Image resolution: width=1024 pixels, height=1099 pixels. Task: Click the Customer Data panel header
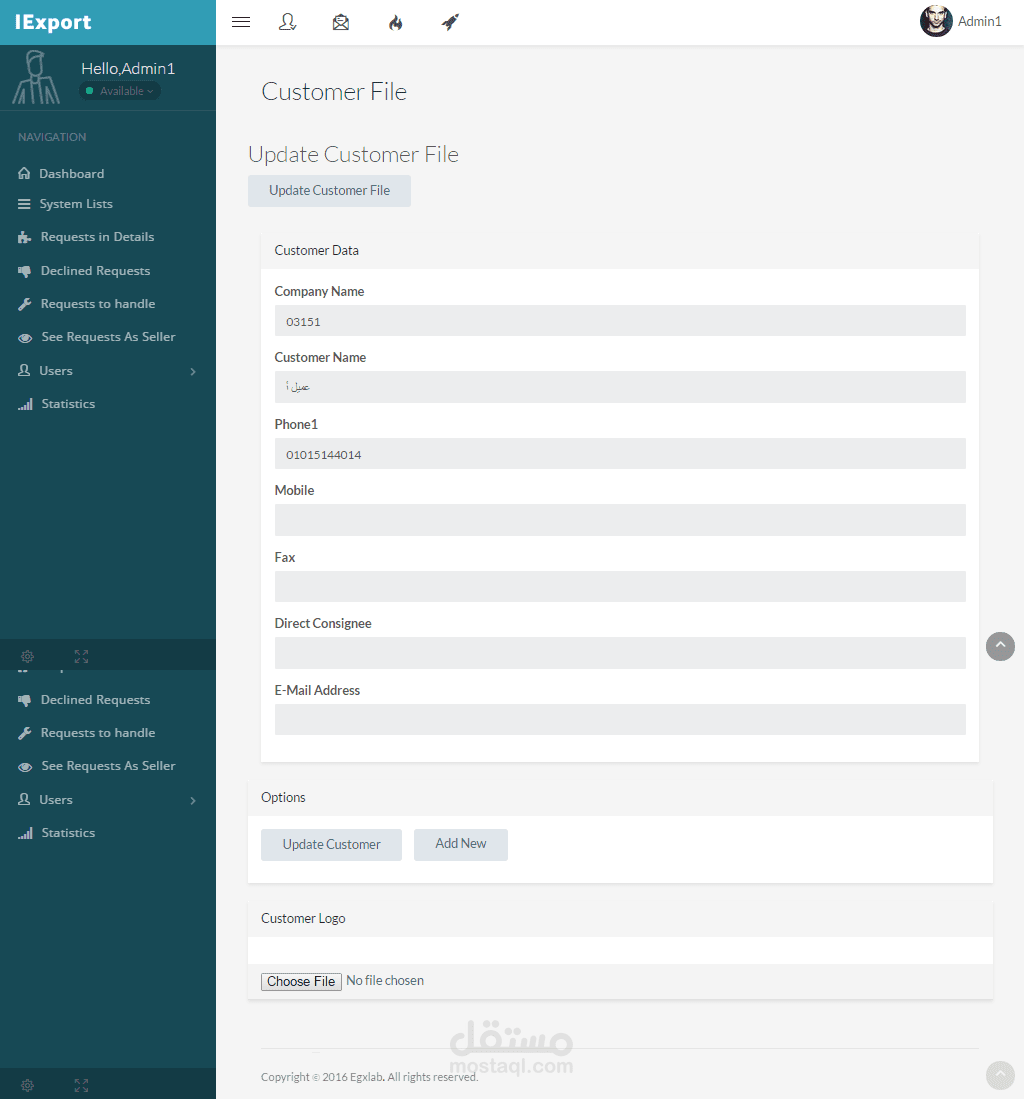[x=620, y=250]
